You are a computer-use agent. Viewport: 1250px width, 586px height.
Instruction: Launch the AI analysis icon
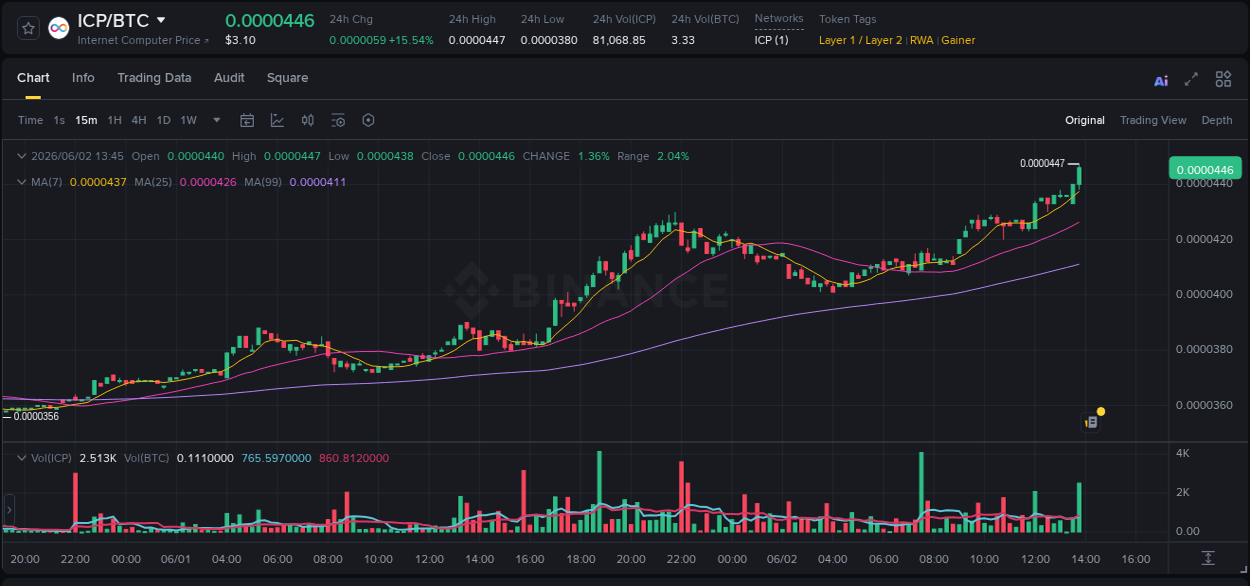(x=1161, y=80)
